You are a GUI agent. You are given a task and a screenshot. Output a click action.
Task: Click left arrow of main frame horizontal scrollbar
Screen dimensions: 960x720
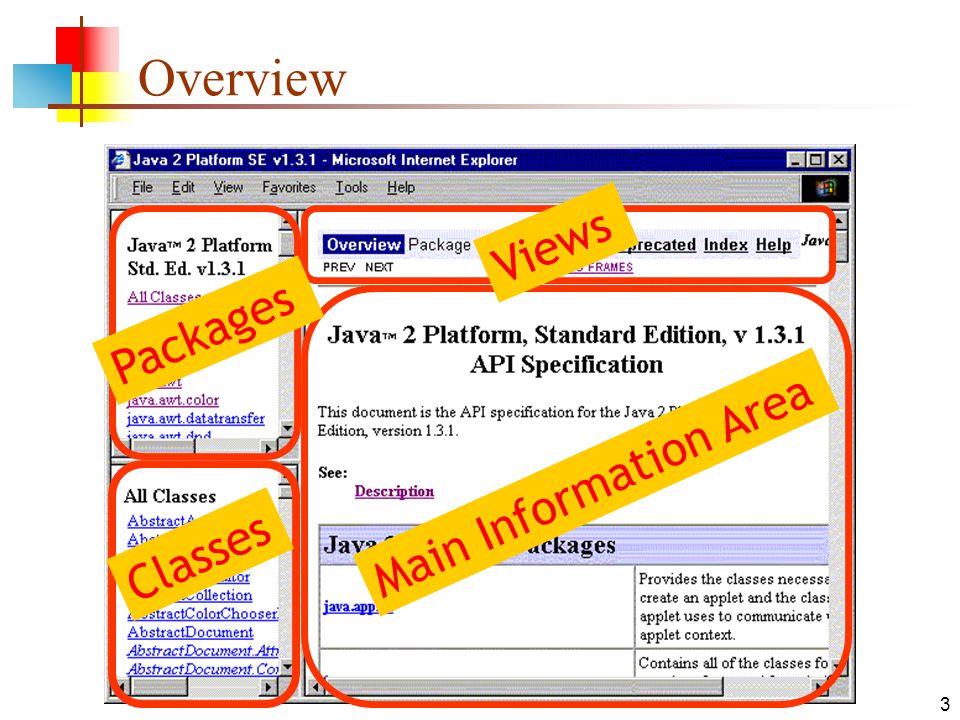[x=316, y=688]
